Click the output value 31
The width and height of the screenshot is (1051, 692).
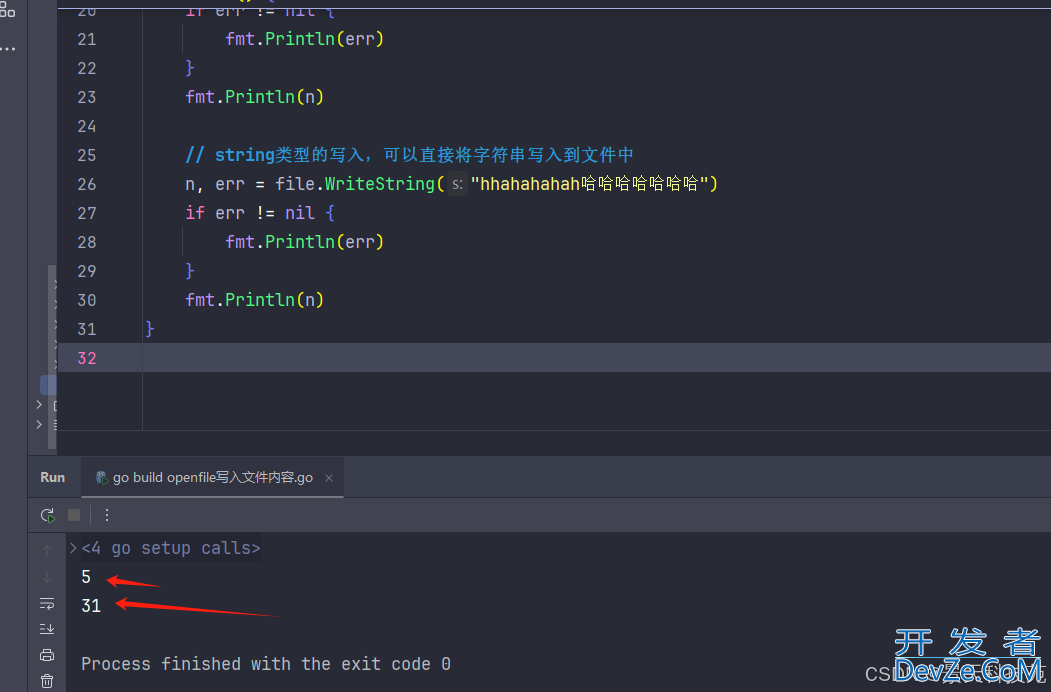click(90, 606)
